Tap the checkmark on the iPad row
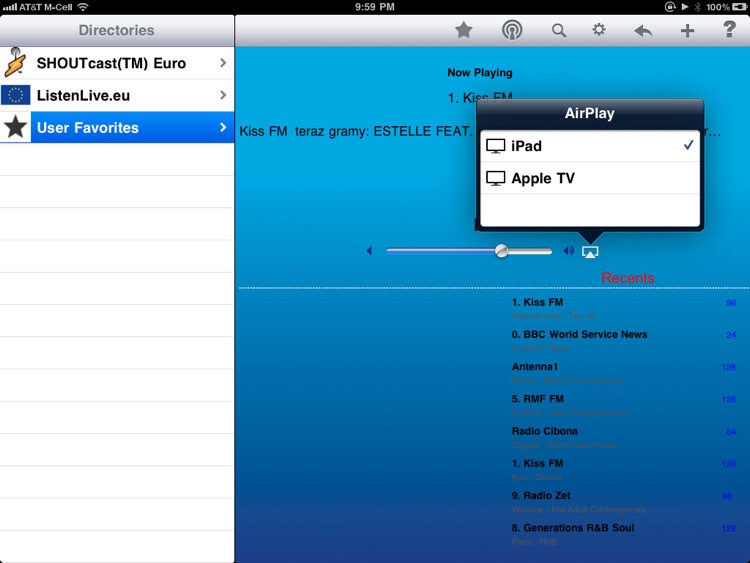The height and width of the screenshot is (563, 750). coord(688,144)
